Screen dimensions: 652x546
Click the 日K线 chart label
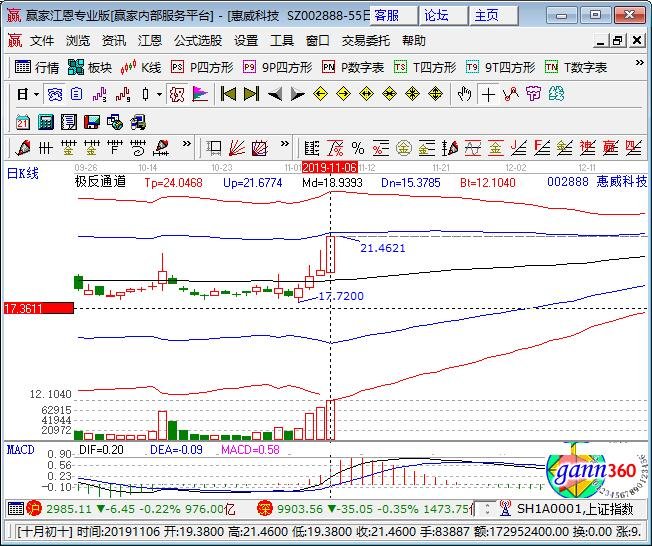tap(23, 173)
